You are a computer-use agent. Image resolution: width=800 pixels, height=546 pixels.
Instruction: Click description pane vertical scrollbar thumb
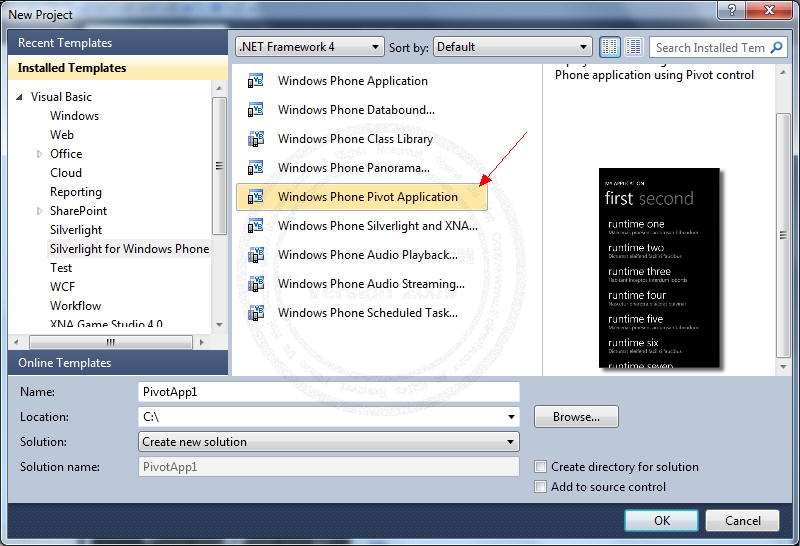click(783, 235)
